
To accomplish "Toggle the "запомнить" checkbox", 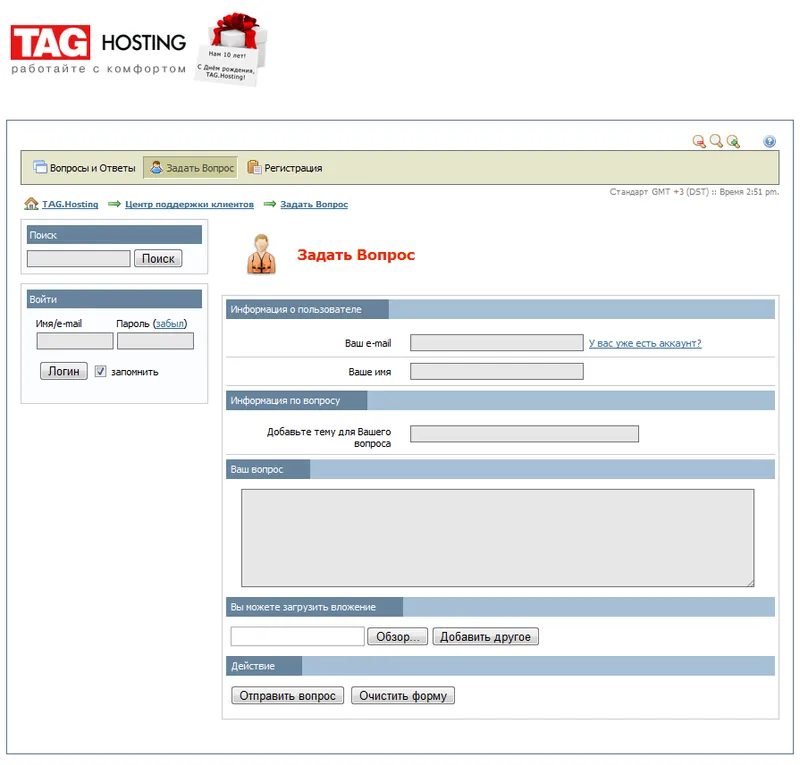I will 101,371.
